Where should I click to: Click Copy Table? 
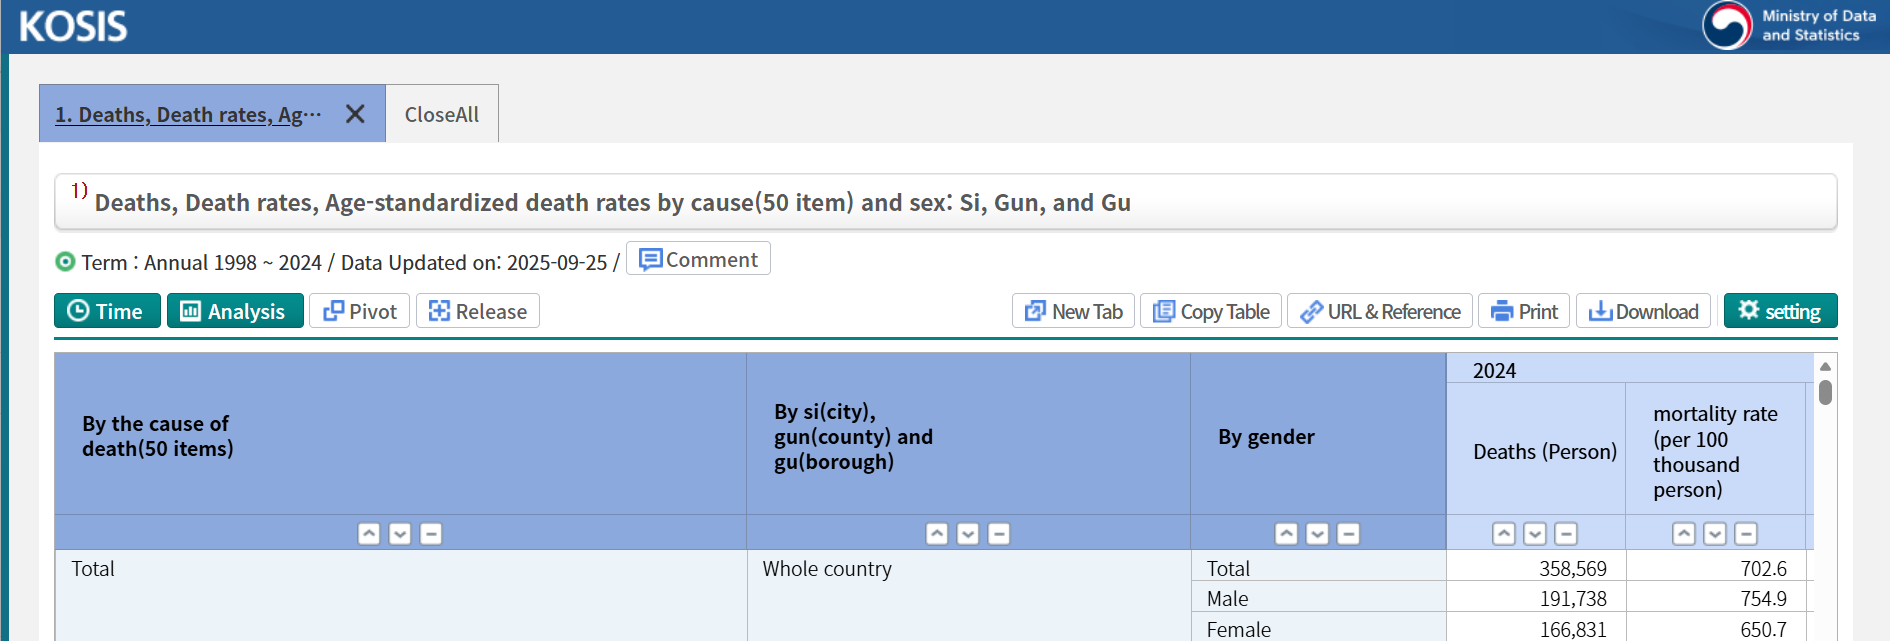click(1211, 311)
